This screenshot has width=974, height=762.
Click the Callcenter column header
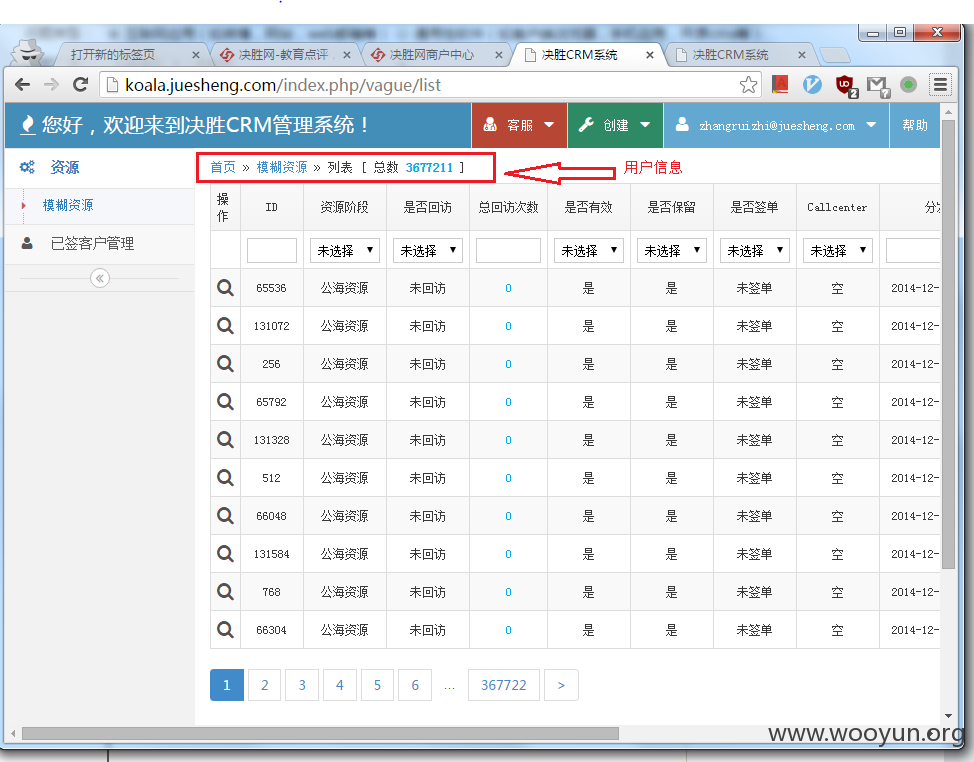coord(837,207)
